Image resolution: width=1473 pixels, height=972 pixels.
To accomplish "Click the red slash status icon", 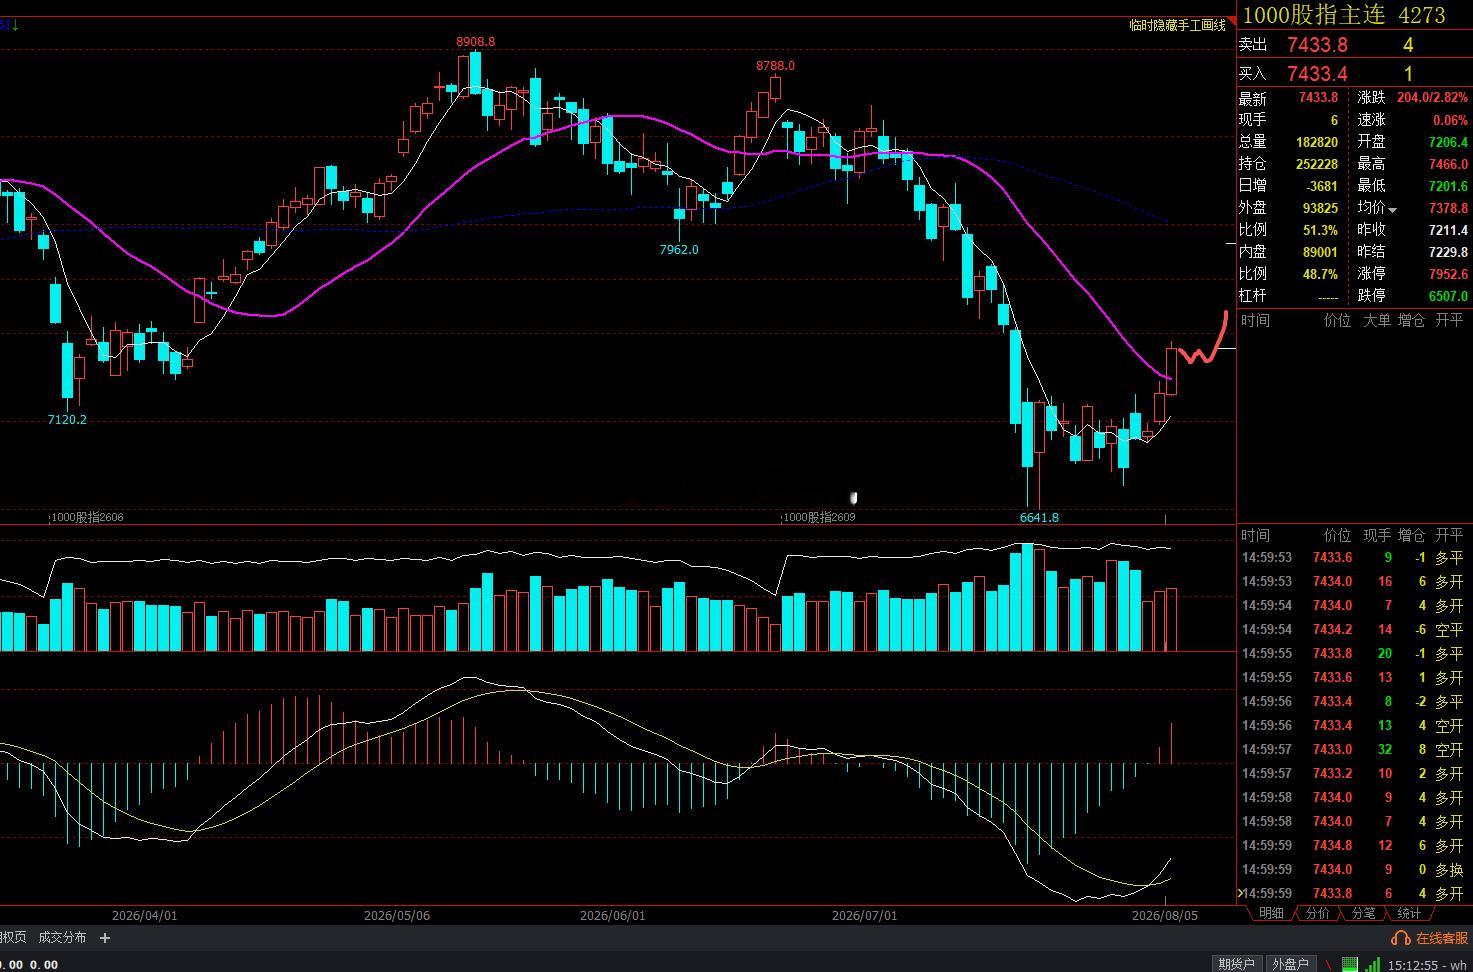I will click(x=1330, y=964).
